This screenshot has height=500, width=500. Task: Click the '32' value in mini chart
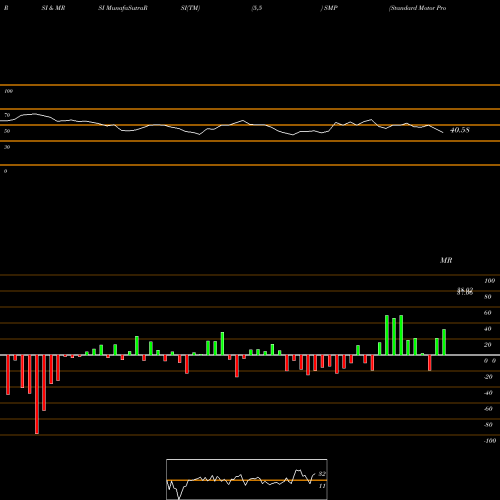322,474
